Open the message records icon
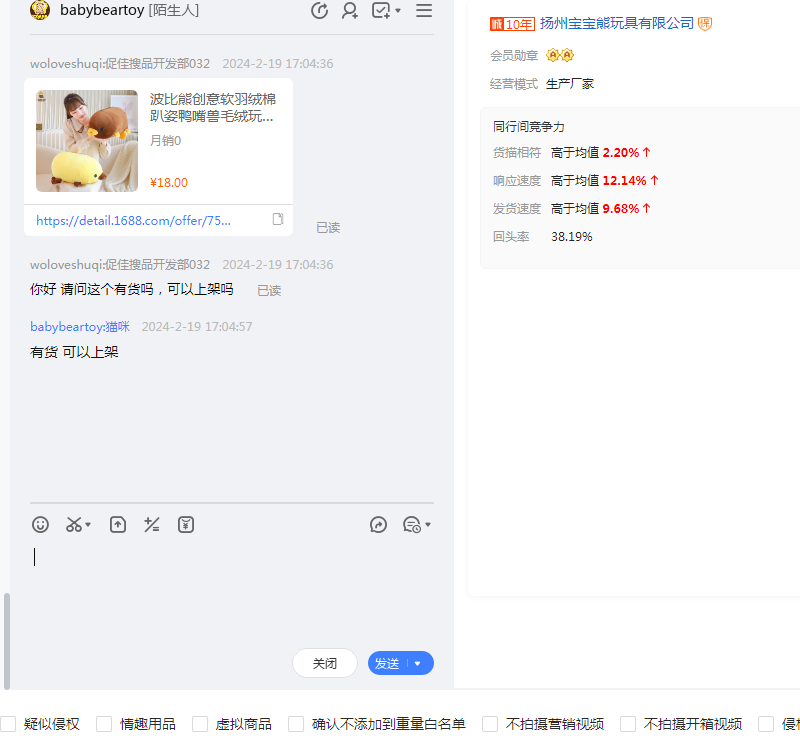This screenshot has width=800, height=742. 412,525
